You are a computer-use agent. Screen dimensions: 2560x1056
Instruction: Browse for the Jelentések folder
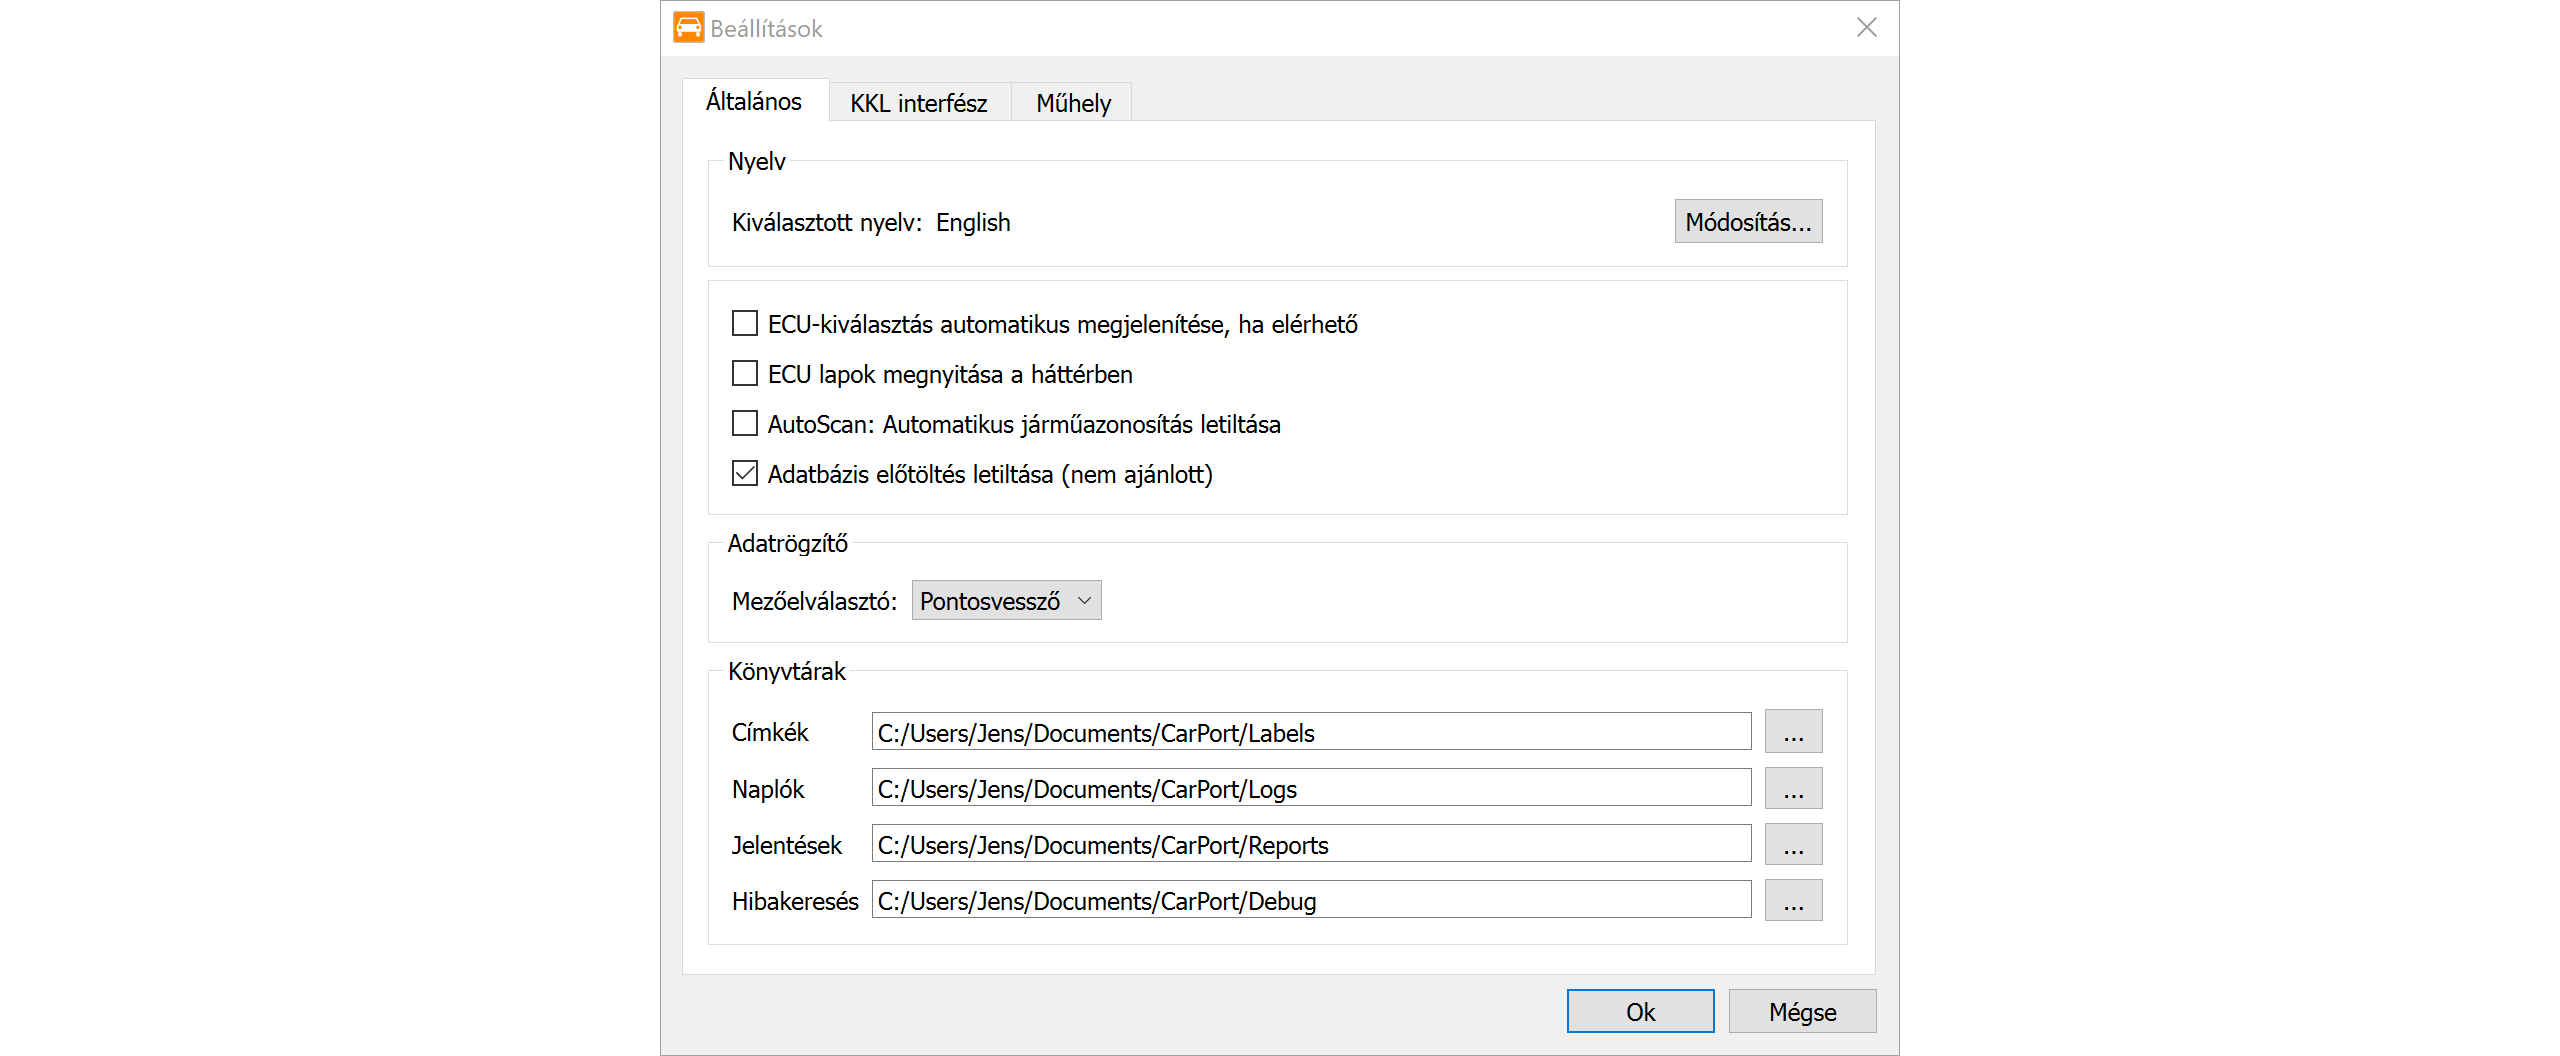point(1792,844)
